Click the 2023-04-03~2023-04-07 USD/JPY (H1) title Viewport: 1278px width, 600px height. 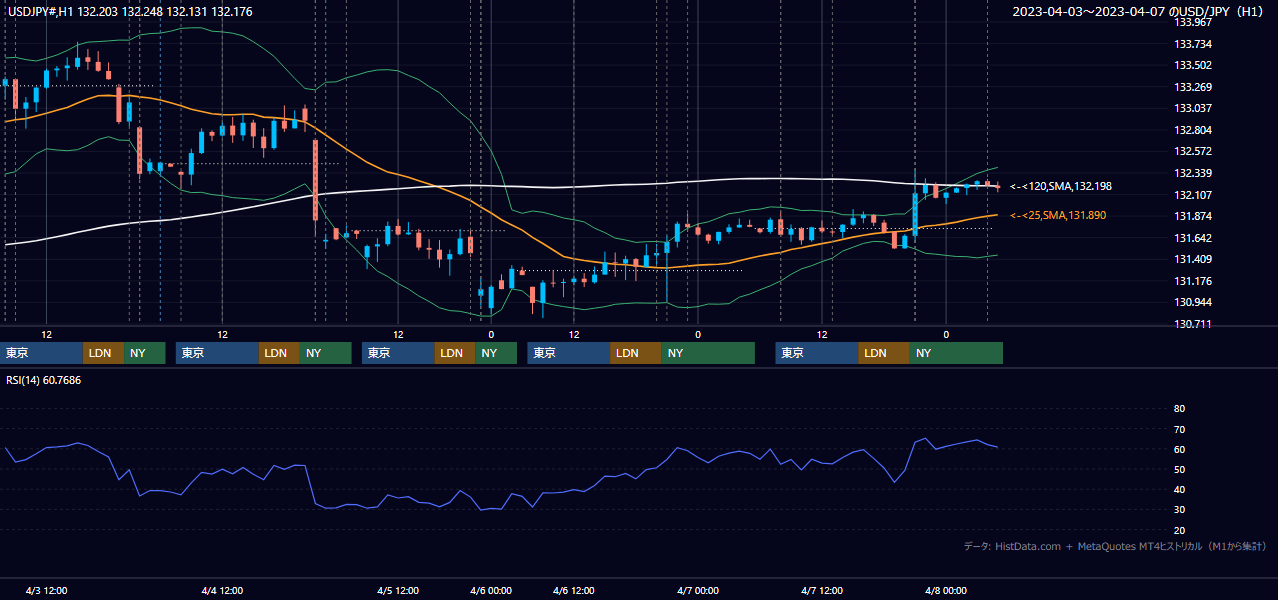1138,12
